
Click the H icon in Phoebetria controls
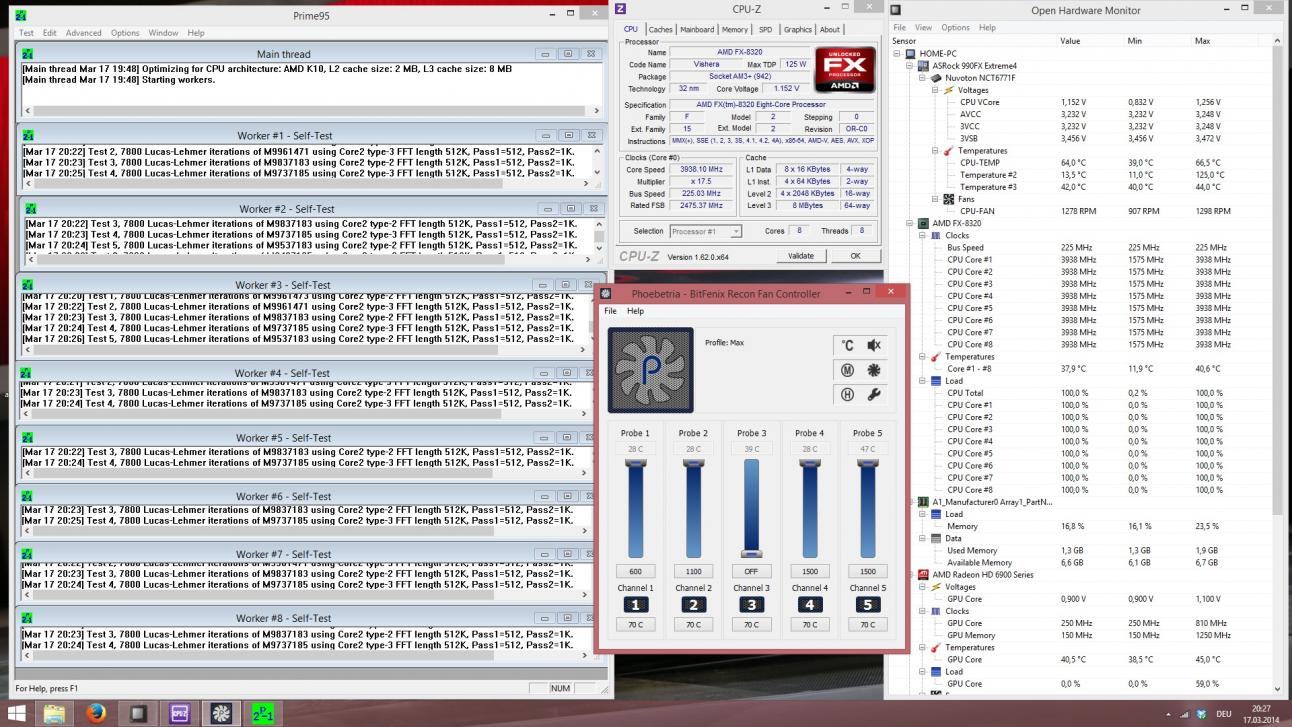point(847,395)
